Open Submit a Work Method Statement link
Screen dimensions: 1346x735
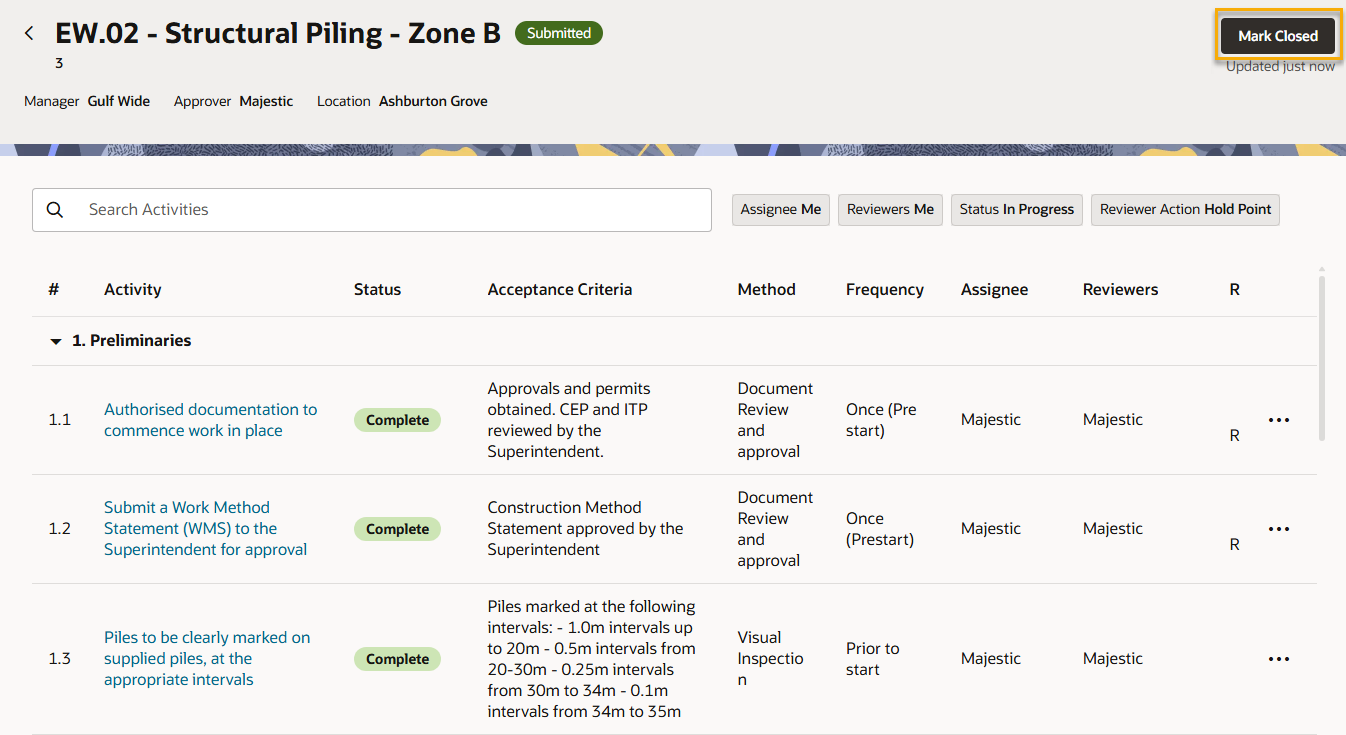coord(205,529)
